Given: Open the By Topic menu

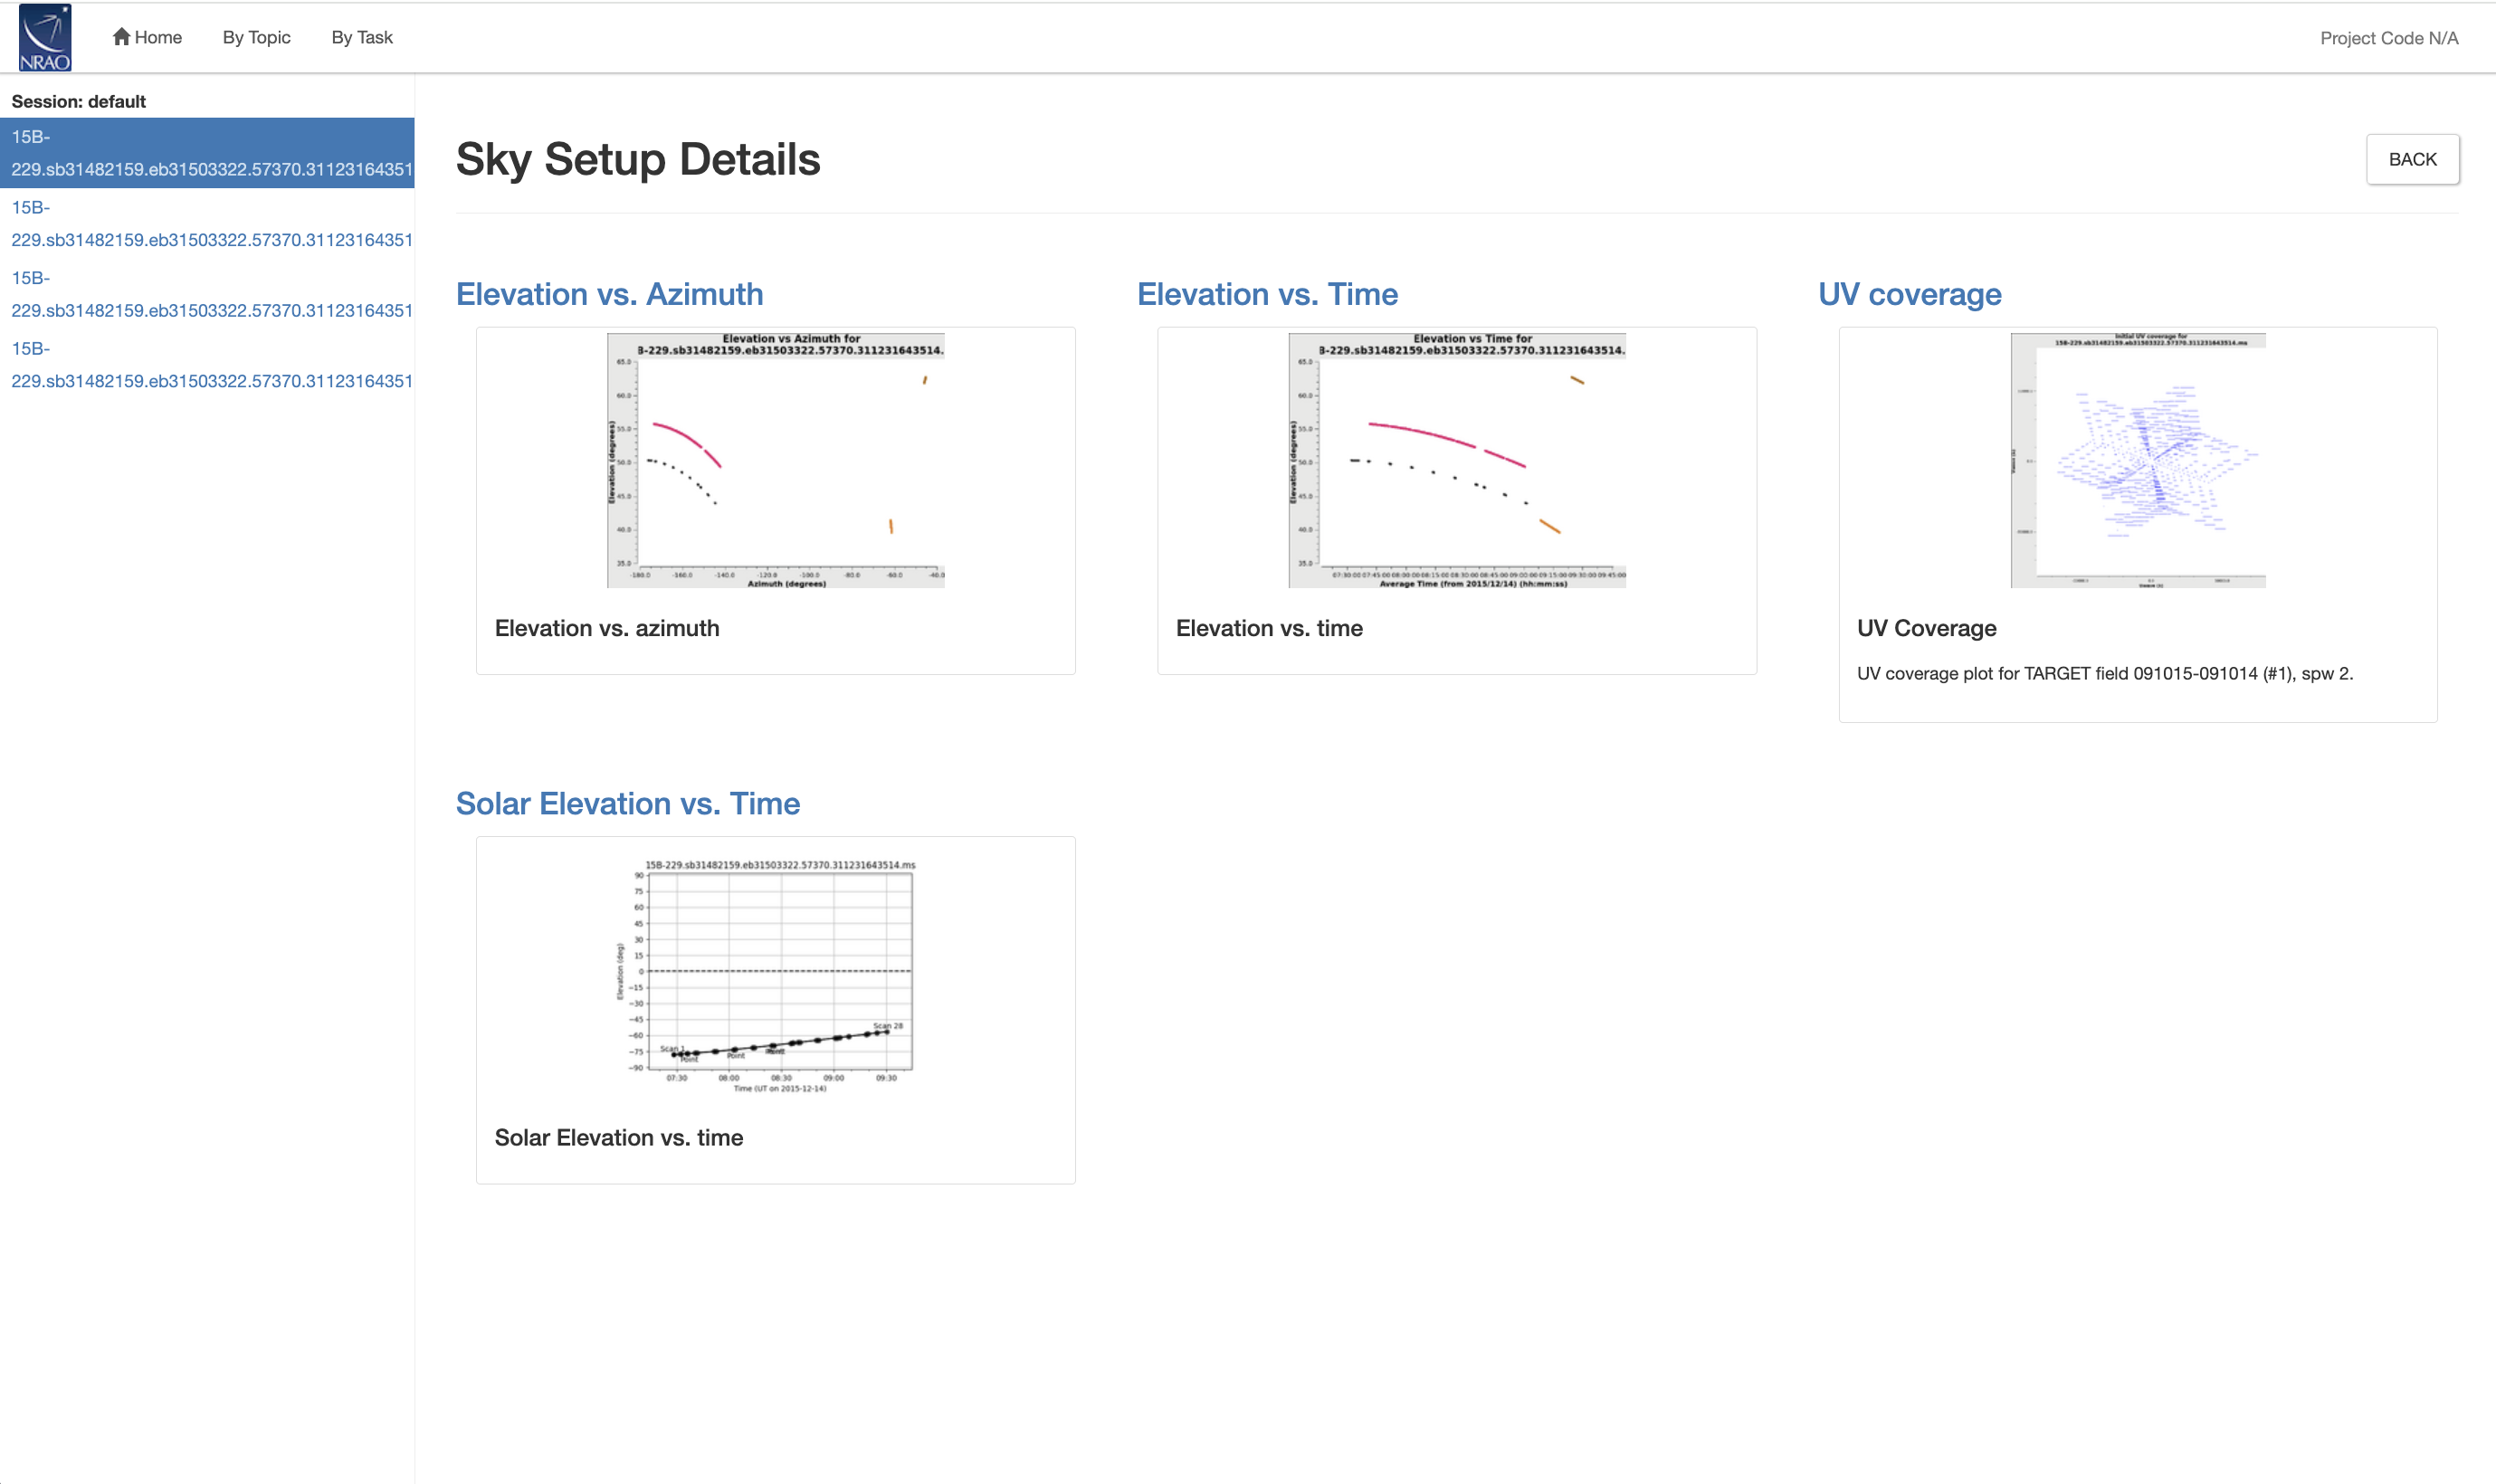Looking at the screenshot, I should pos(256,38).
